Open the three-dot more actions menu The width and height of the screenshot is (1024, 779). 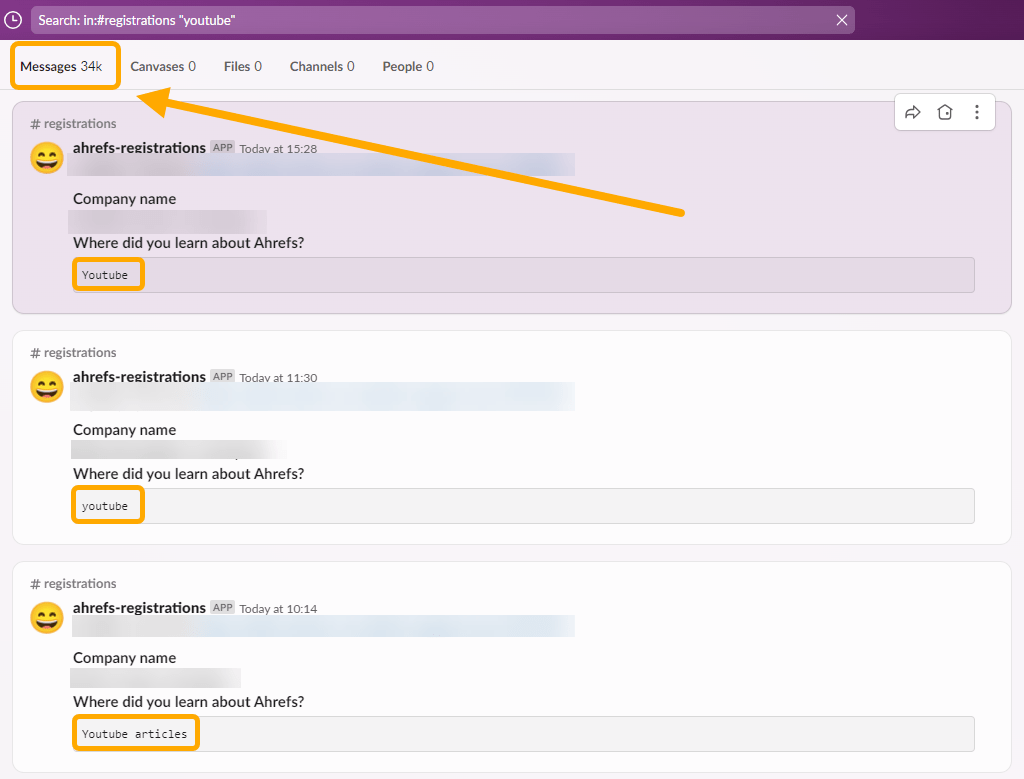[x=977, y=113]
